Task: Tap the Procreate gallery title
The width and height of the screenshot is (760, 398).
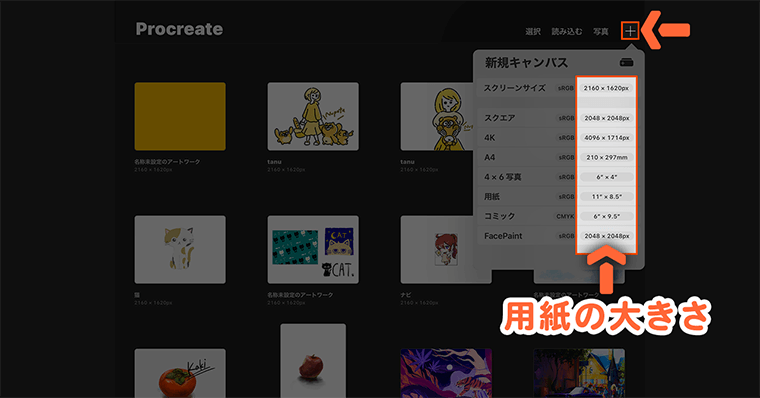Action: tap(179, 29)
